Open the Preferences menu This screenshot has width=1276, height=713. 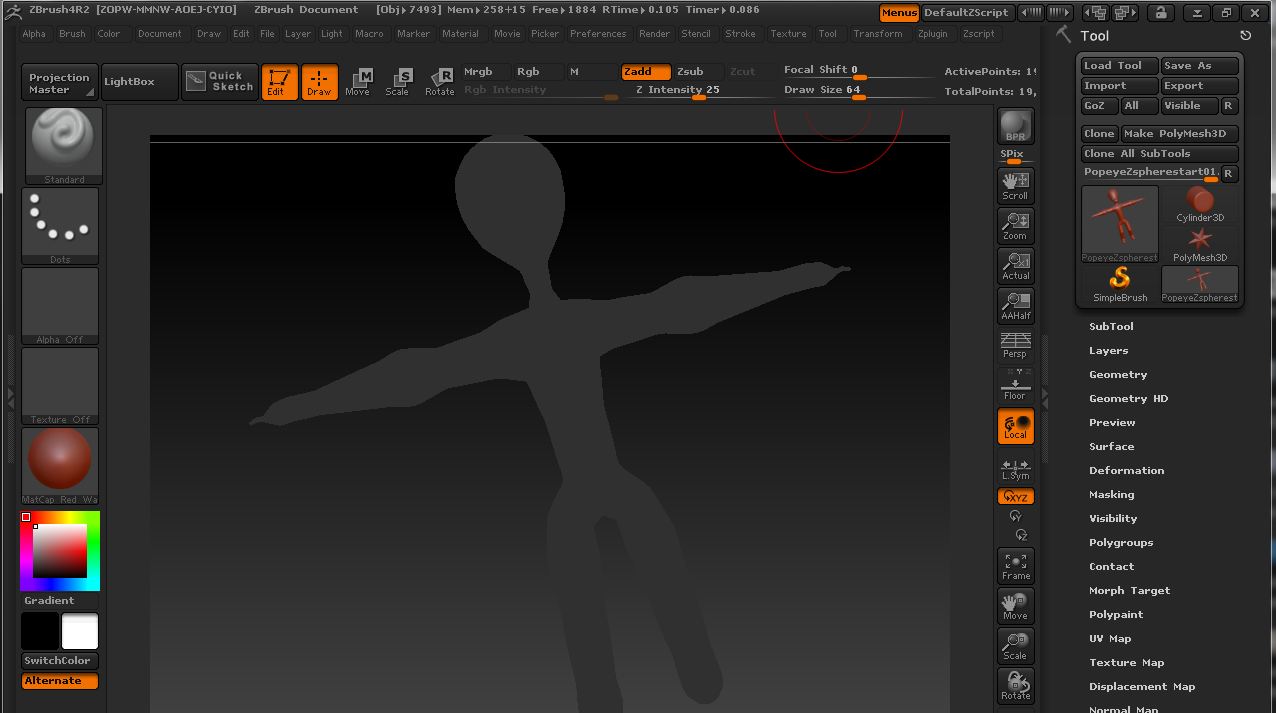(x=598, y=33)
